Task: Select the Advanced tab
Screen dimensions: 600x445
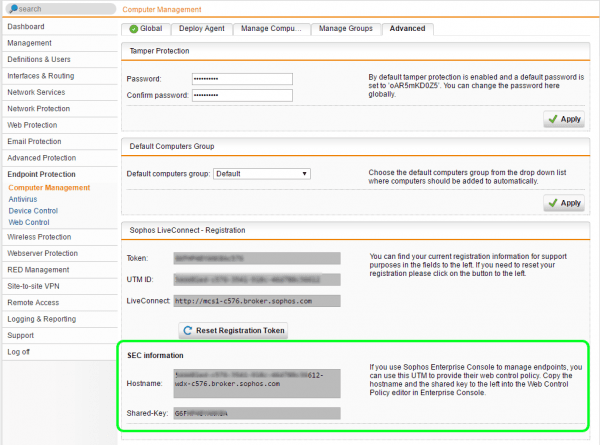Action: click(x=408, y=29)
